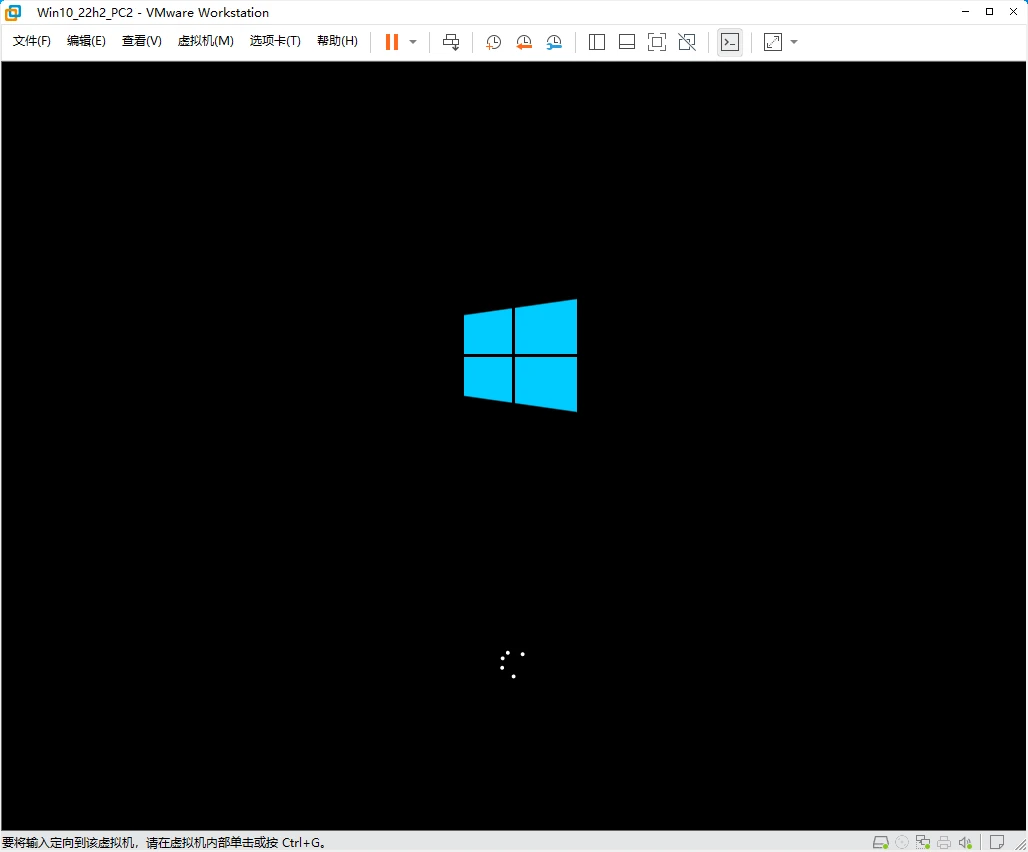Viewport: 1028px width, 852px height.
Task: Maximize the VMware Workstation window
Action: coord(989,12)
